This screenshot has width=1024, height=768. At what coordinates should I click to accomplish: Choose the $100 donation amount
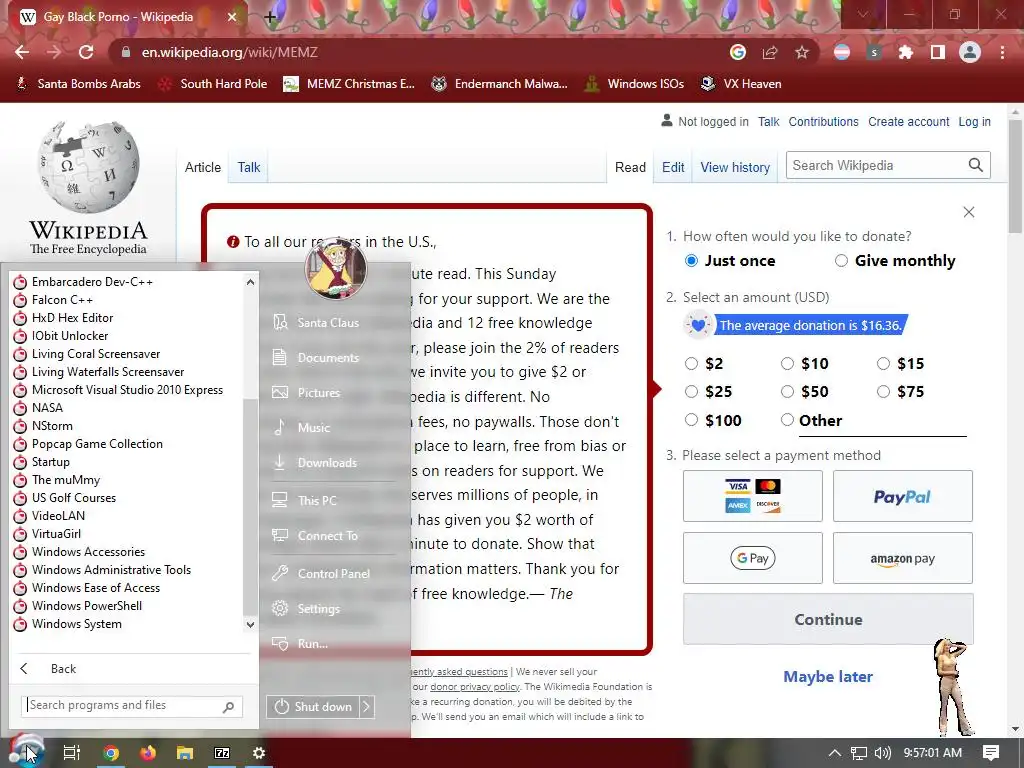(x=692, y=420)
